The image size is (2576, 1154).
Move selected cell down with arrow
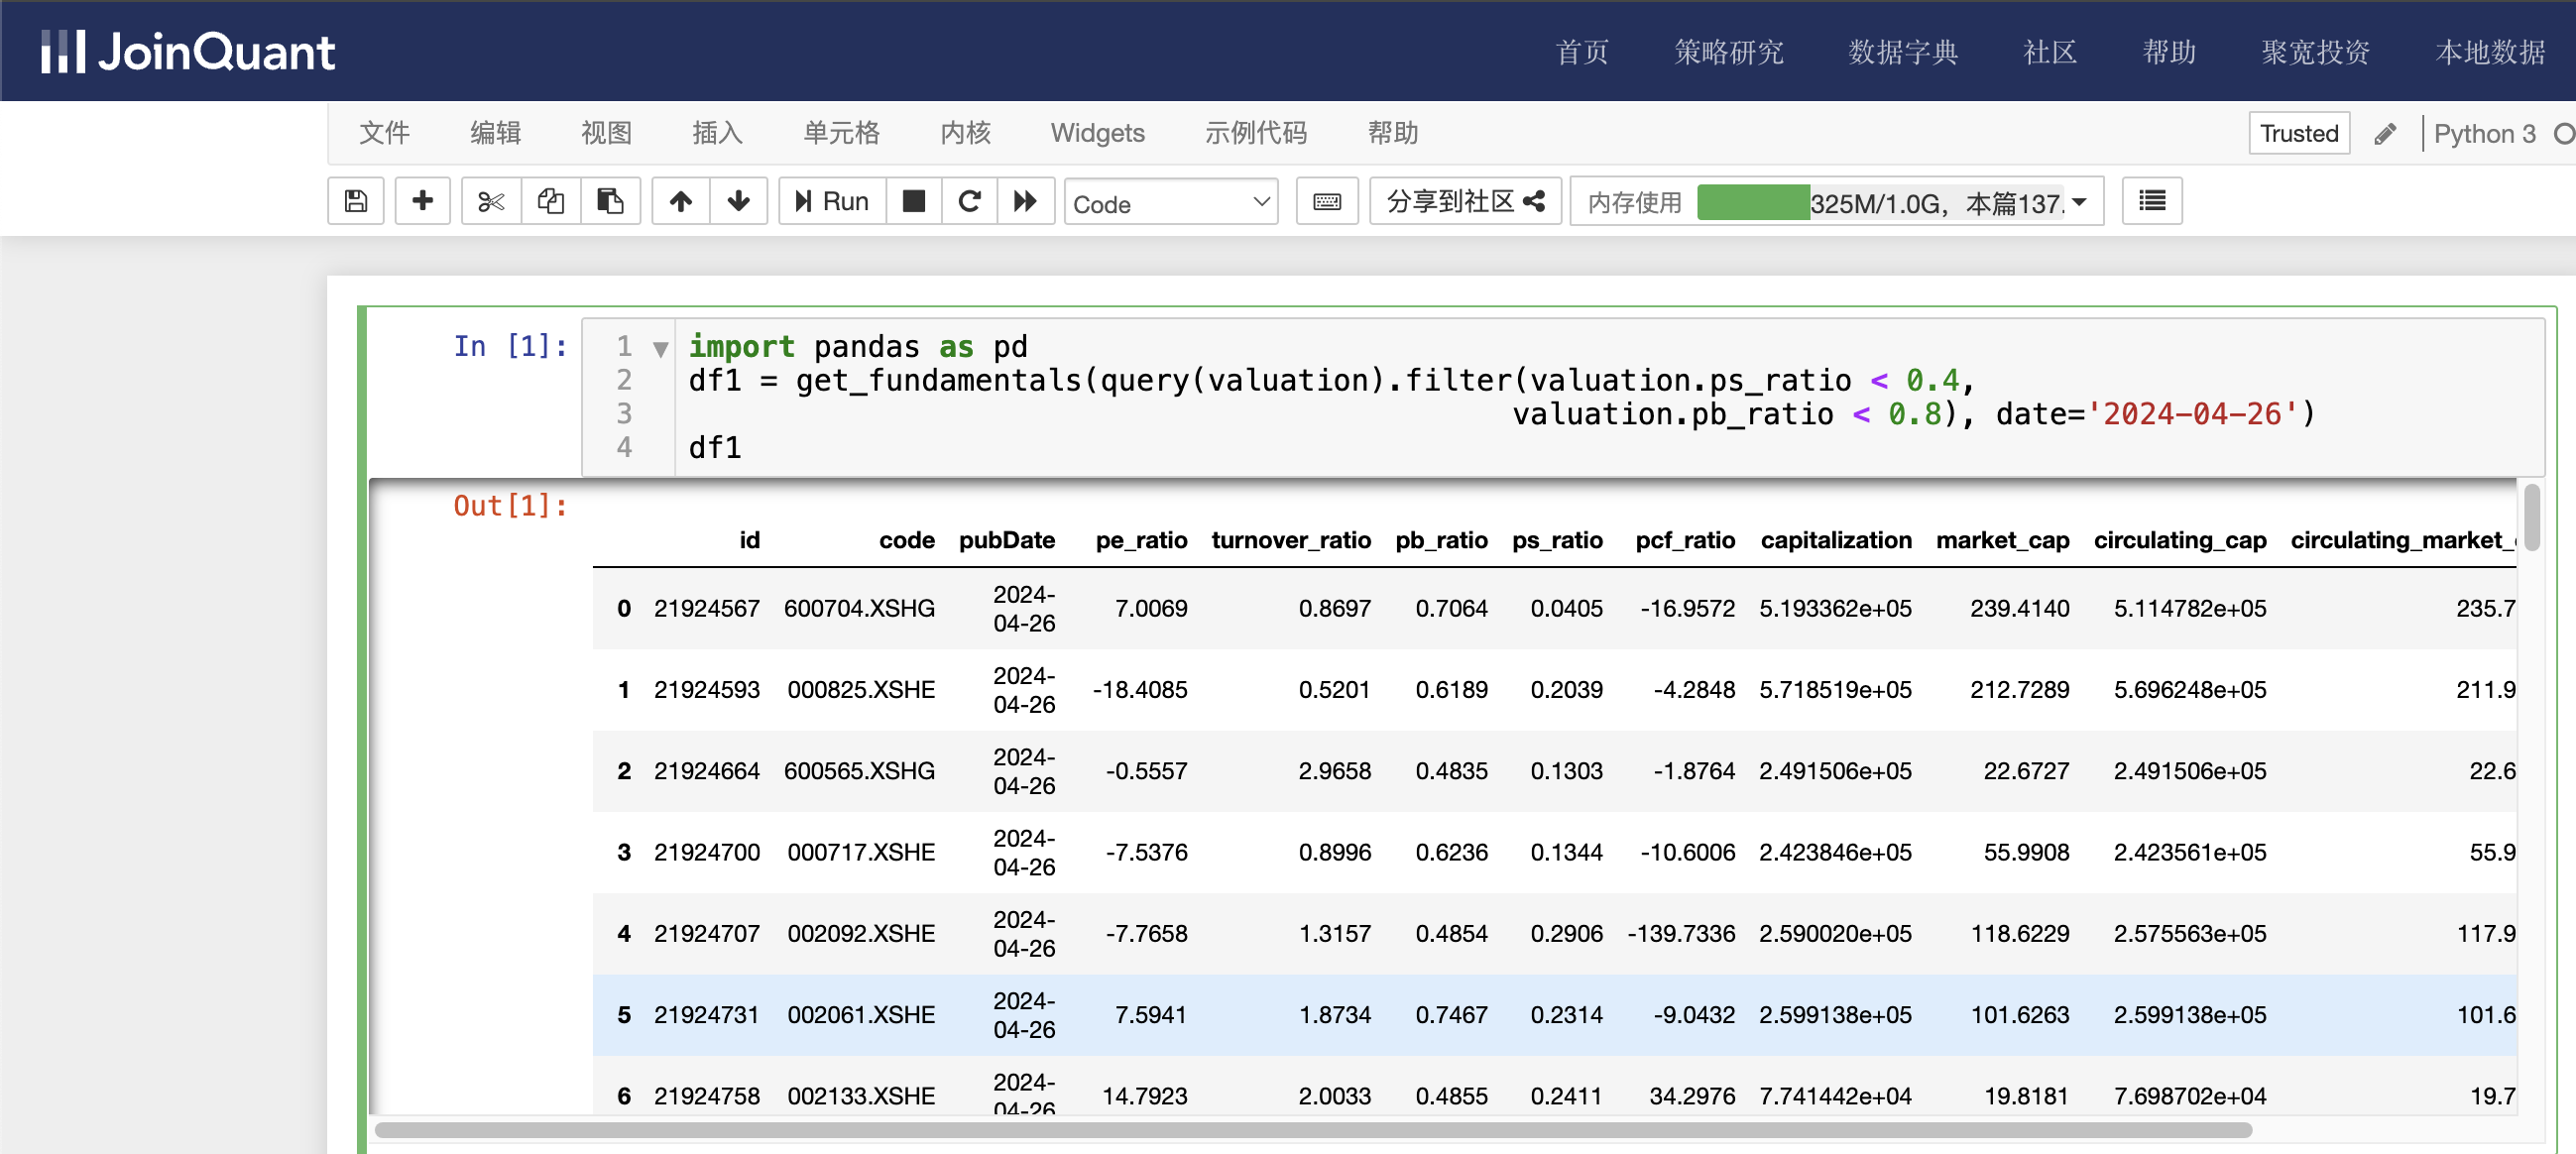[738, 202]
